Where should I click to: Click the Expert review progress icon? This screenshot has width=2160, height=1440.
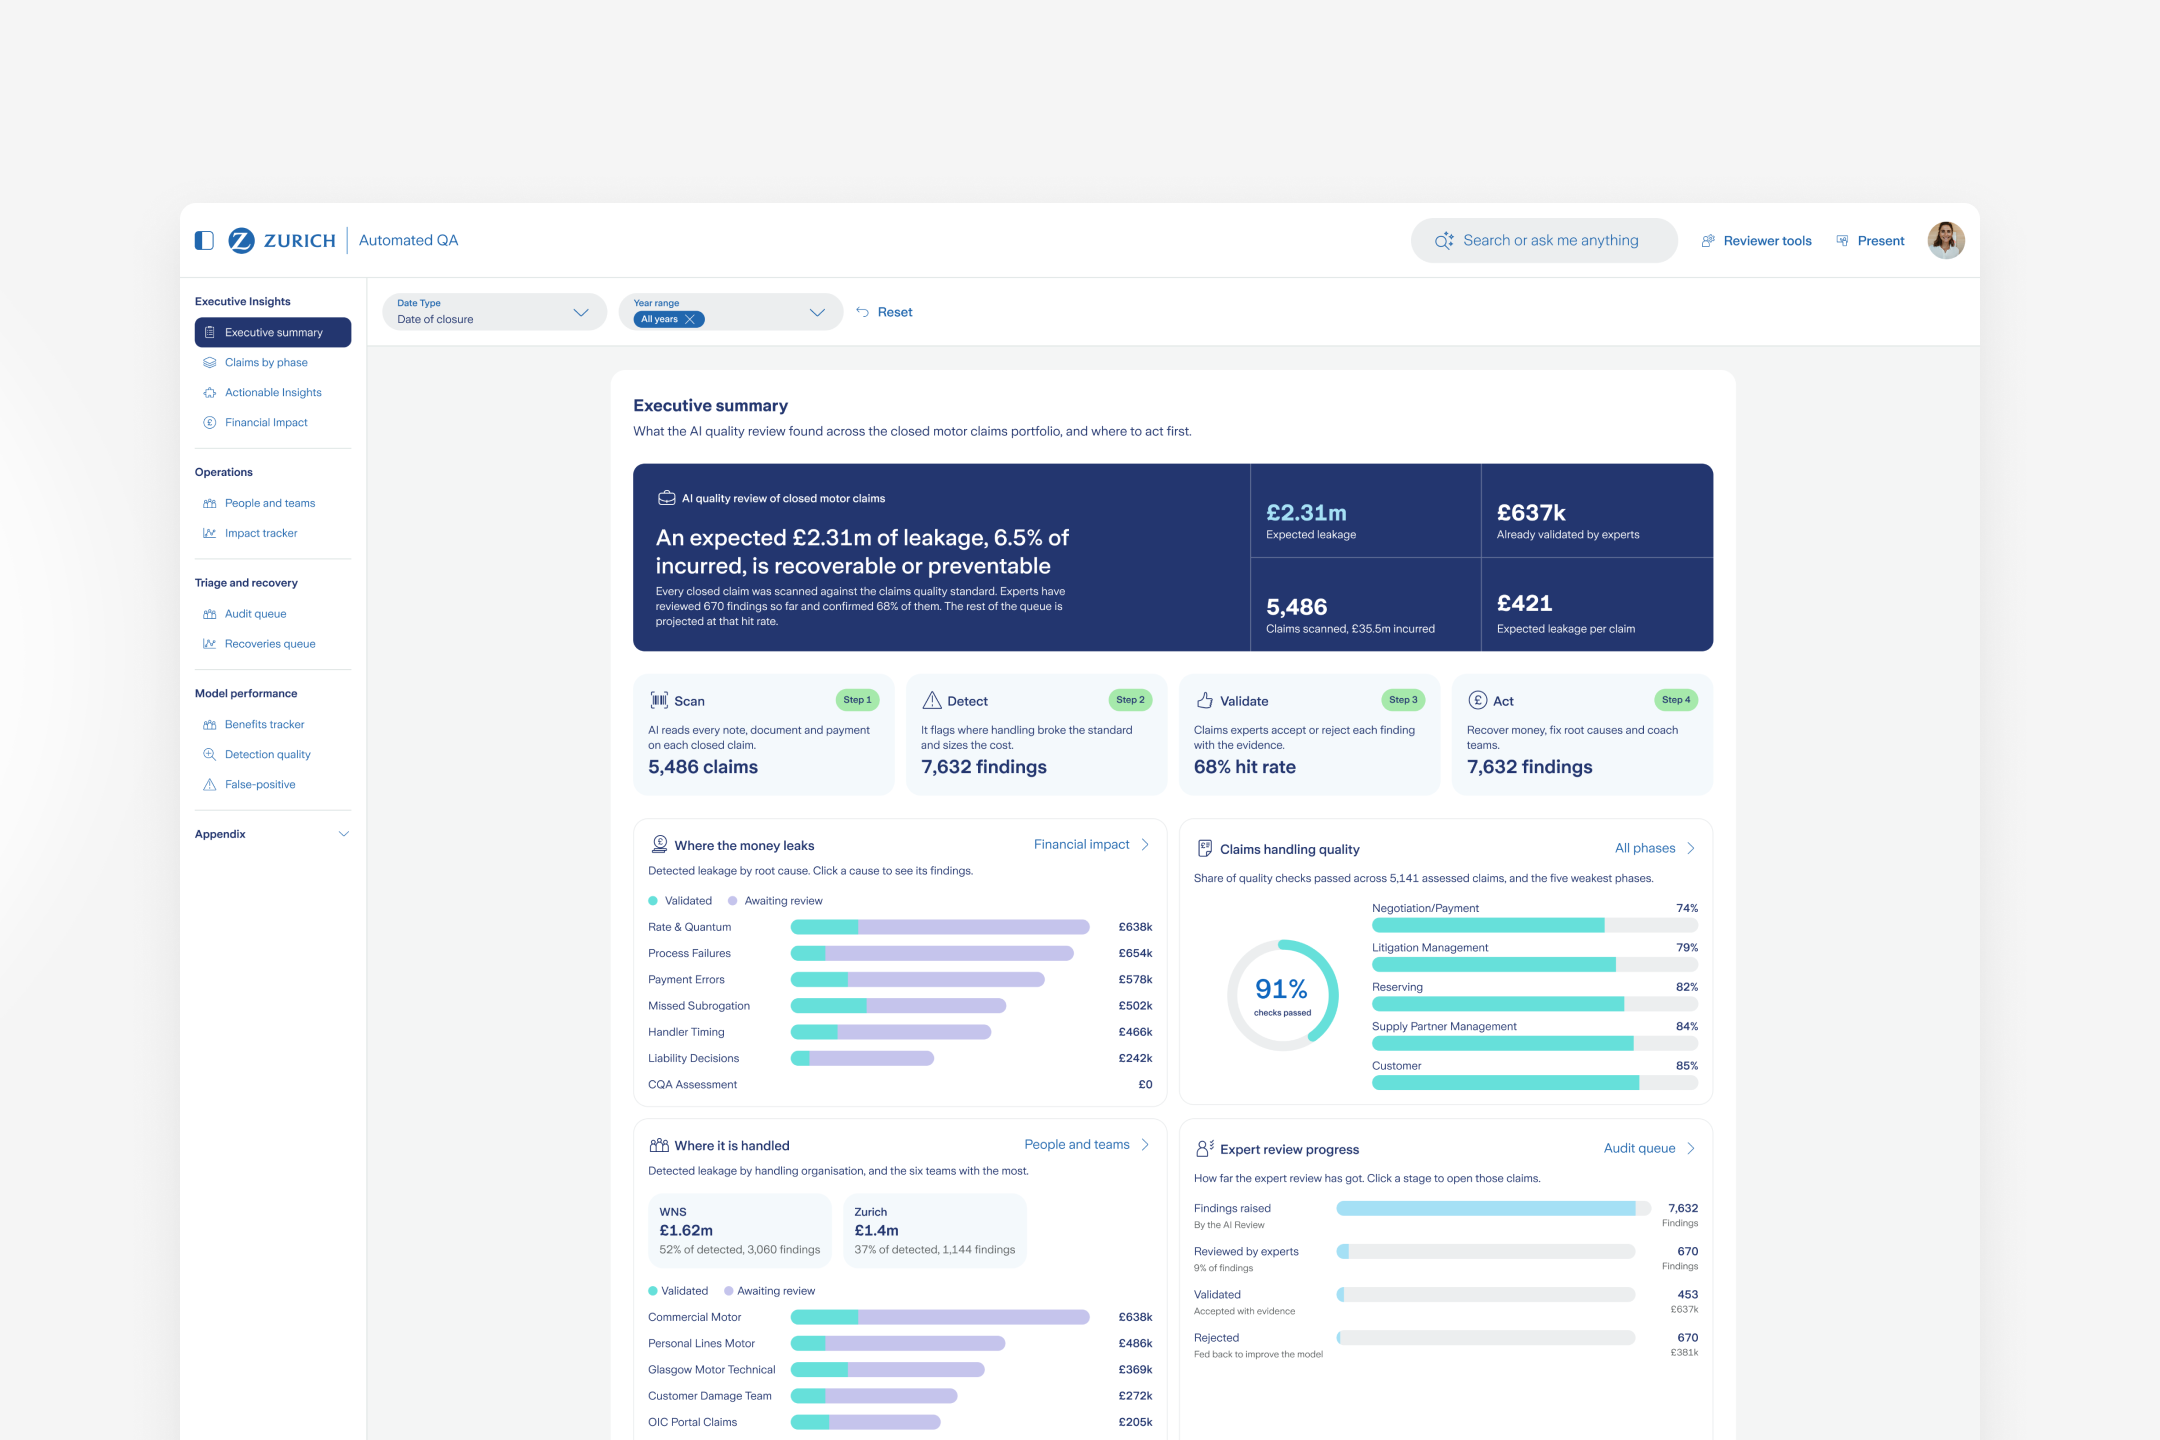(x=1205, y=1148)
